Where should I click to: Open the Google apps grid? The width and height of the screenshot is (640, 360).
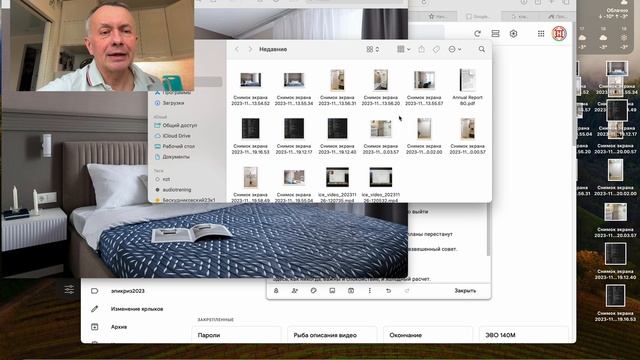pos(541,34)
